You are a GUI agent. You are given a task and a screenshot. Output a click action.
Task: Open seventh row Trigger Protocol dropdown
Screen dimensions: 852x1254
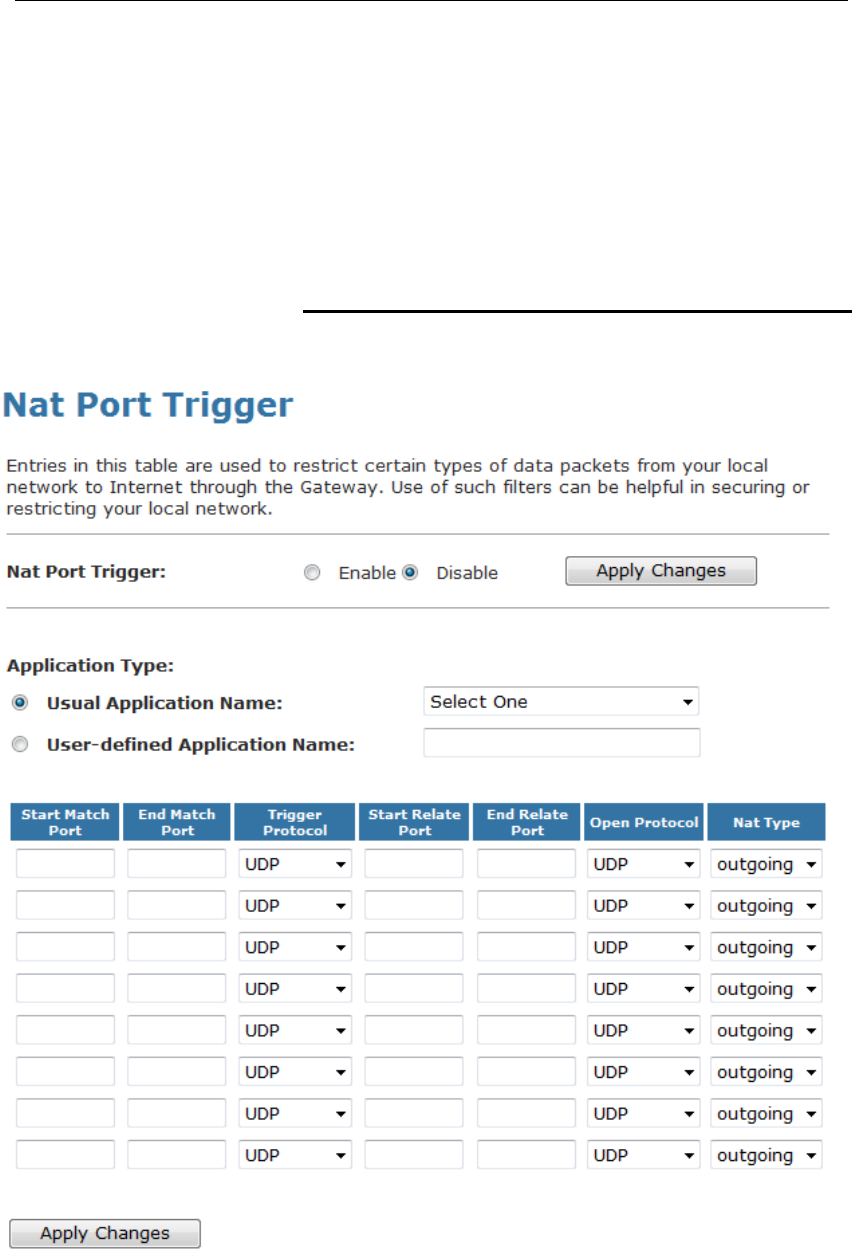point(295,1114)
